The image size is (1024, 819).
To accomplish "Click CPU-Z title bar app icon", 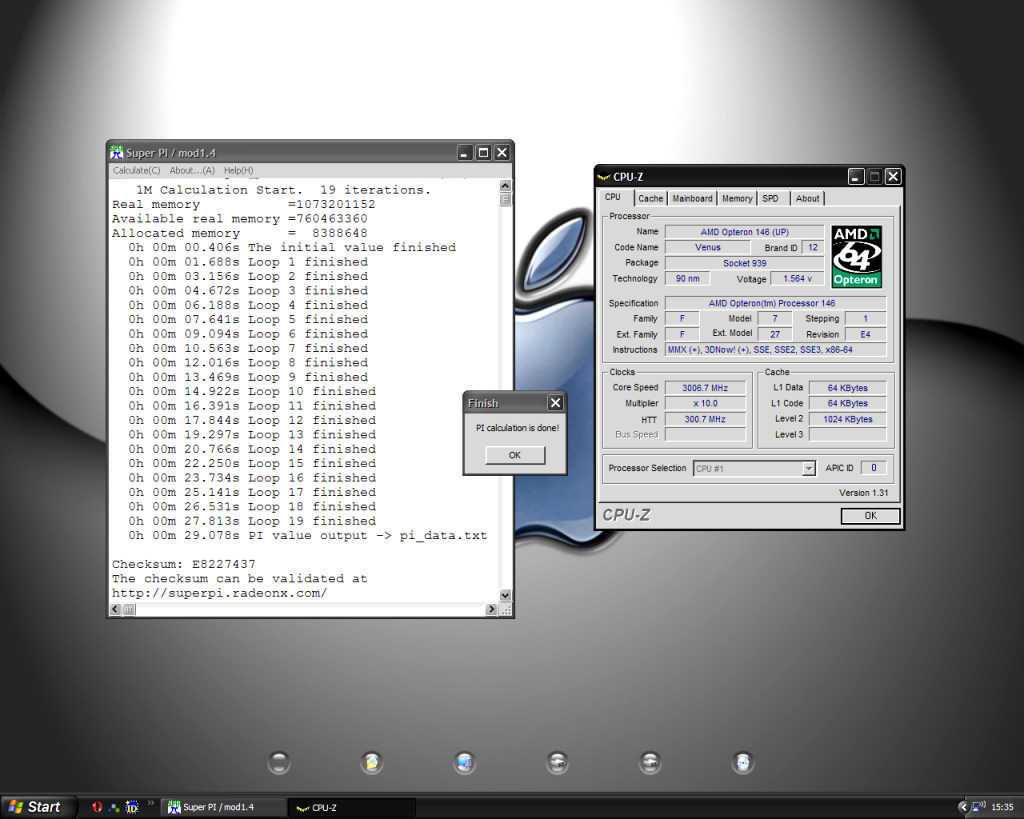I will click(603, 177).
